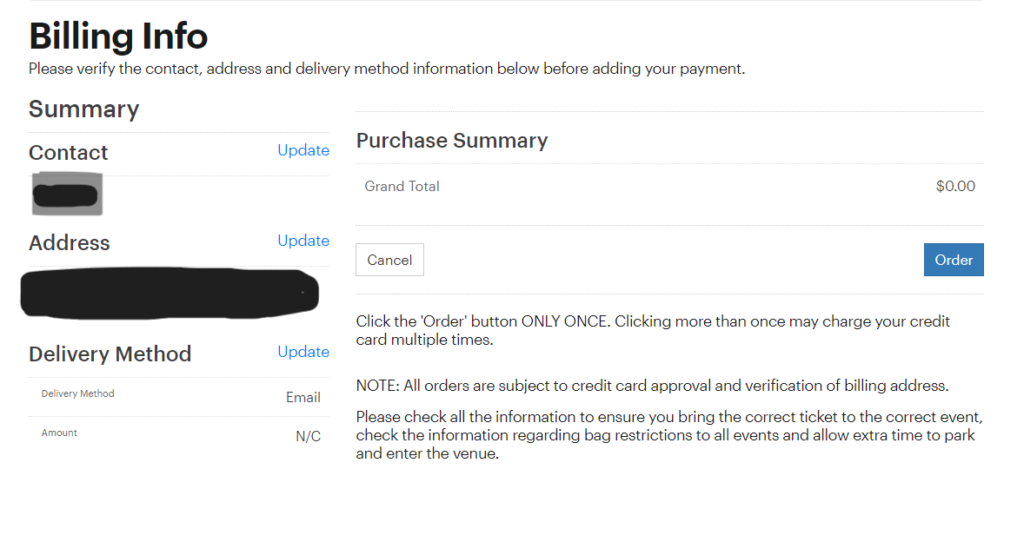Select the Amount row label
Viewport: 1024px width, 542px height.
coord(59,433)
